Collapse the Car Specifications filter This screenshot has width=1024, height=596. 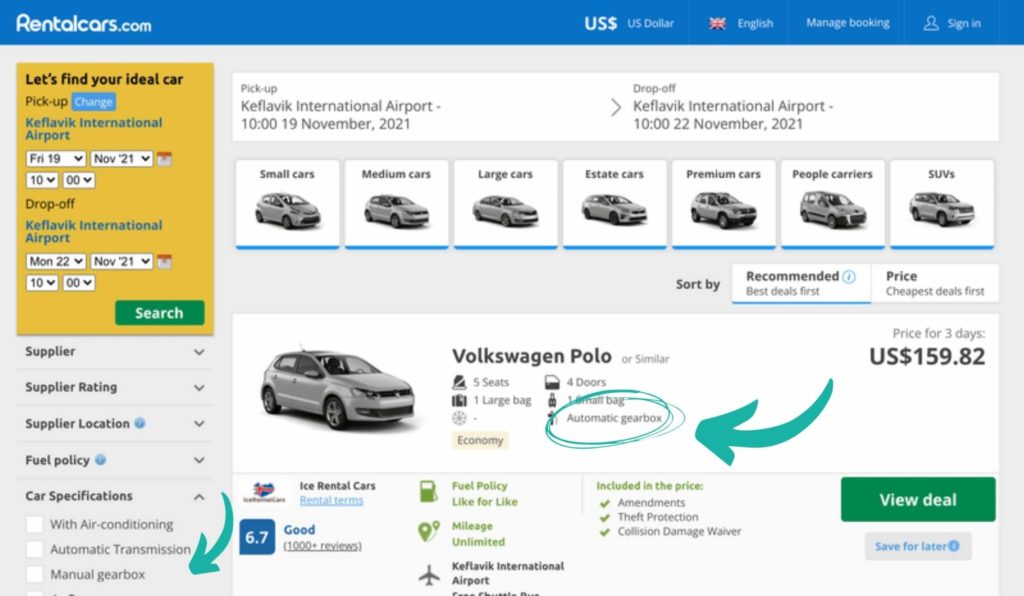115,496
